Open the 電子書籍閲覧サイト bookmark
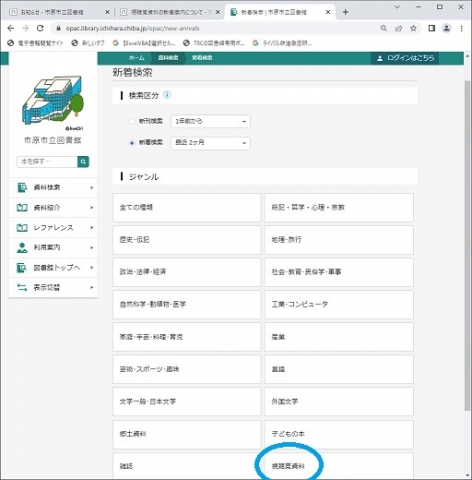 pos(35,43)
